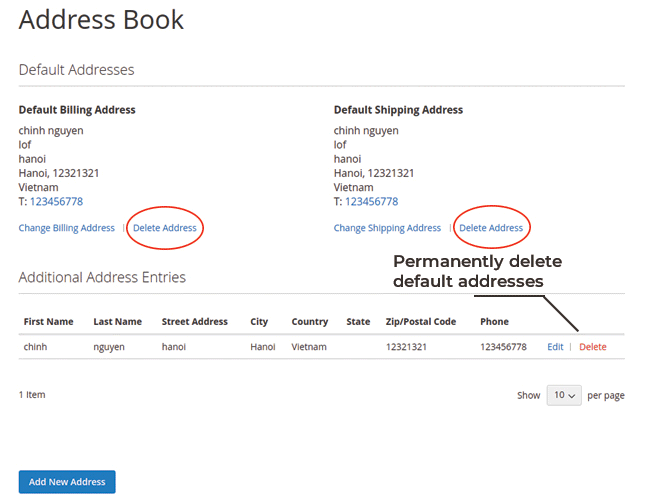Image resolution: width=650 pixels, height=500 pixels.
Task: Click the City column header
Action: pos(259,322)
